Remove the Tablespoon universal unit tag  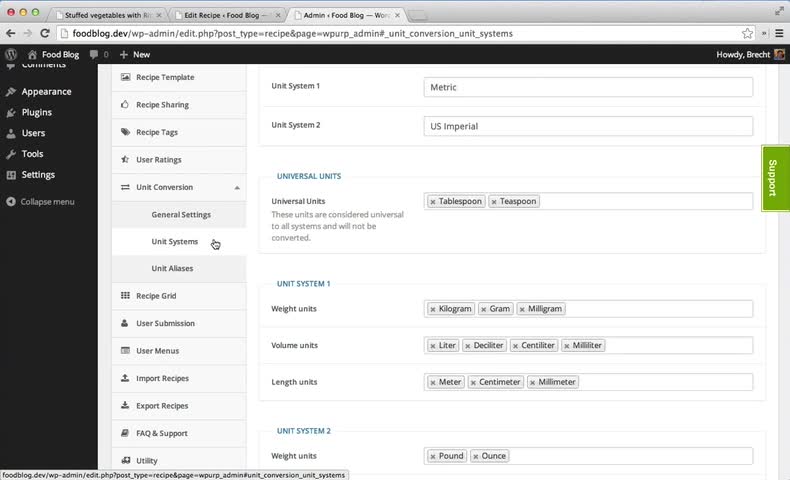[433, 202]
